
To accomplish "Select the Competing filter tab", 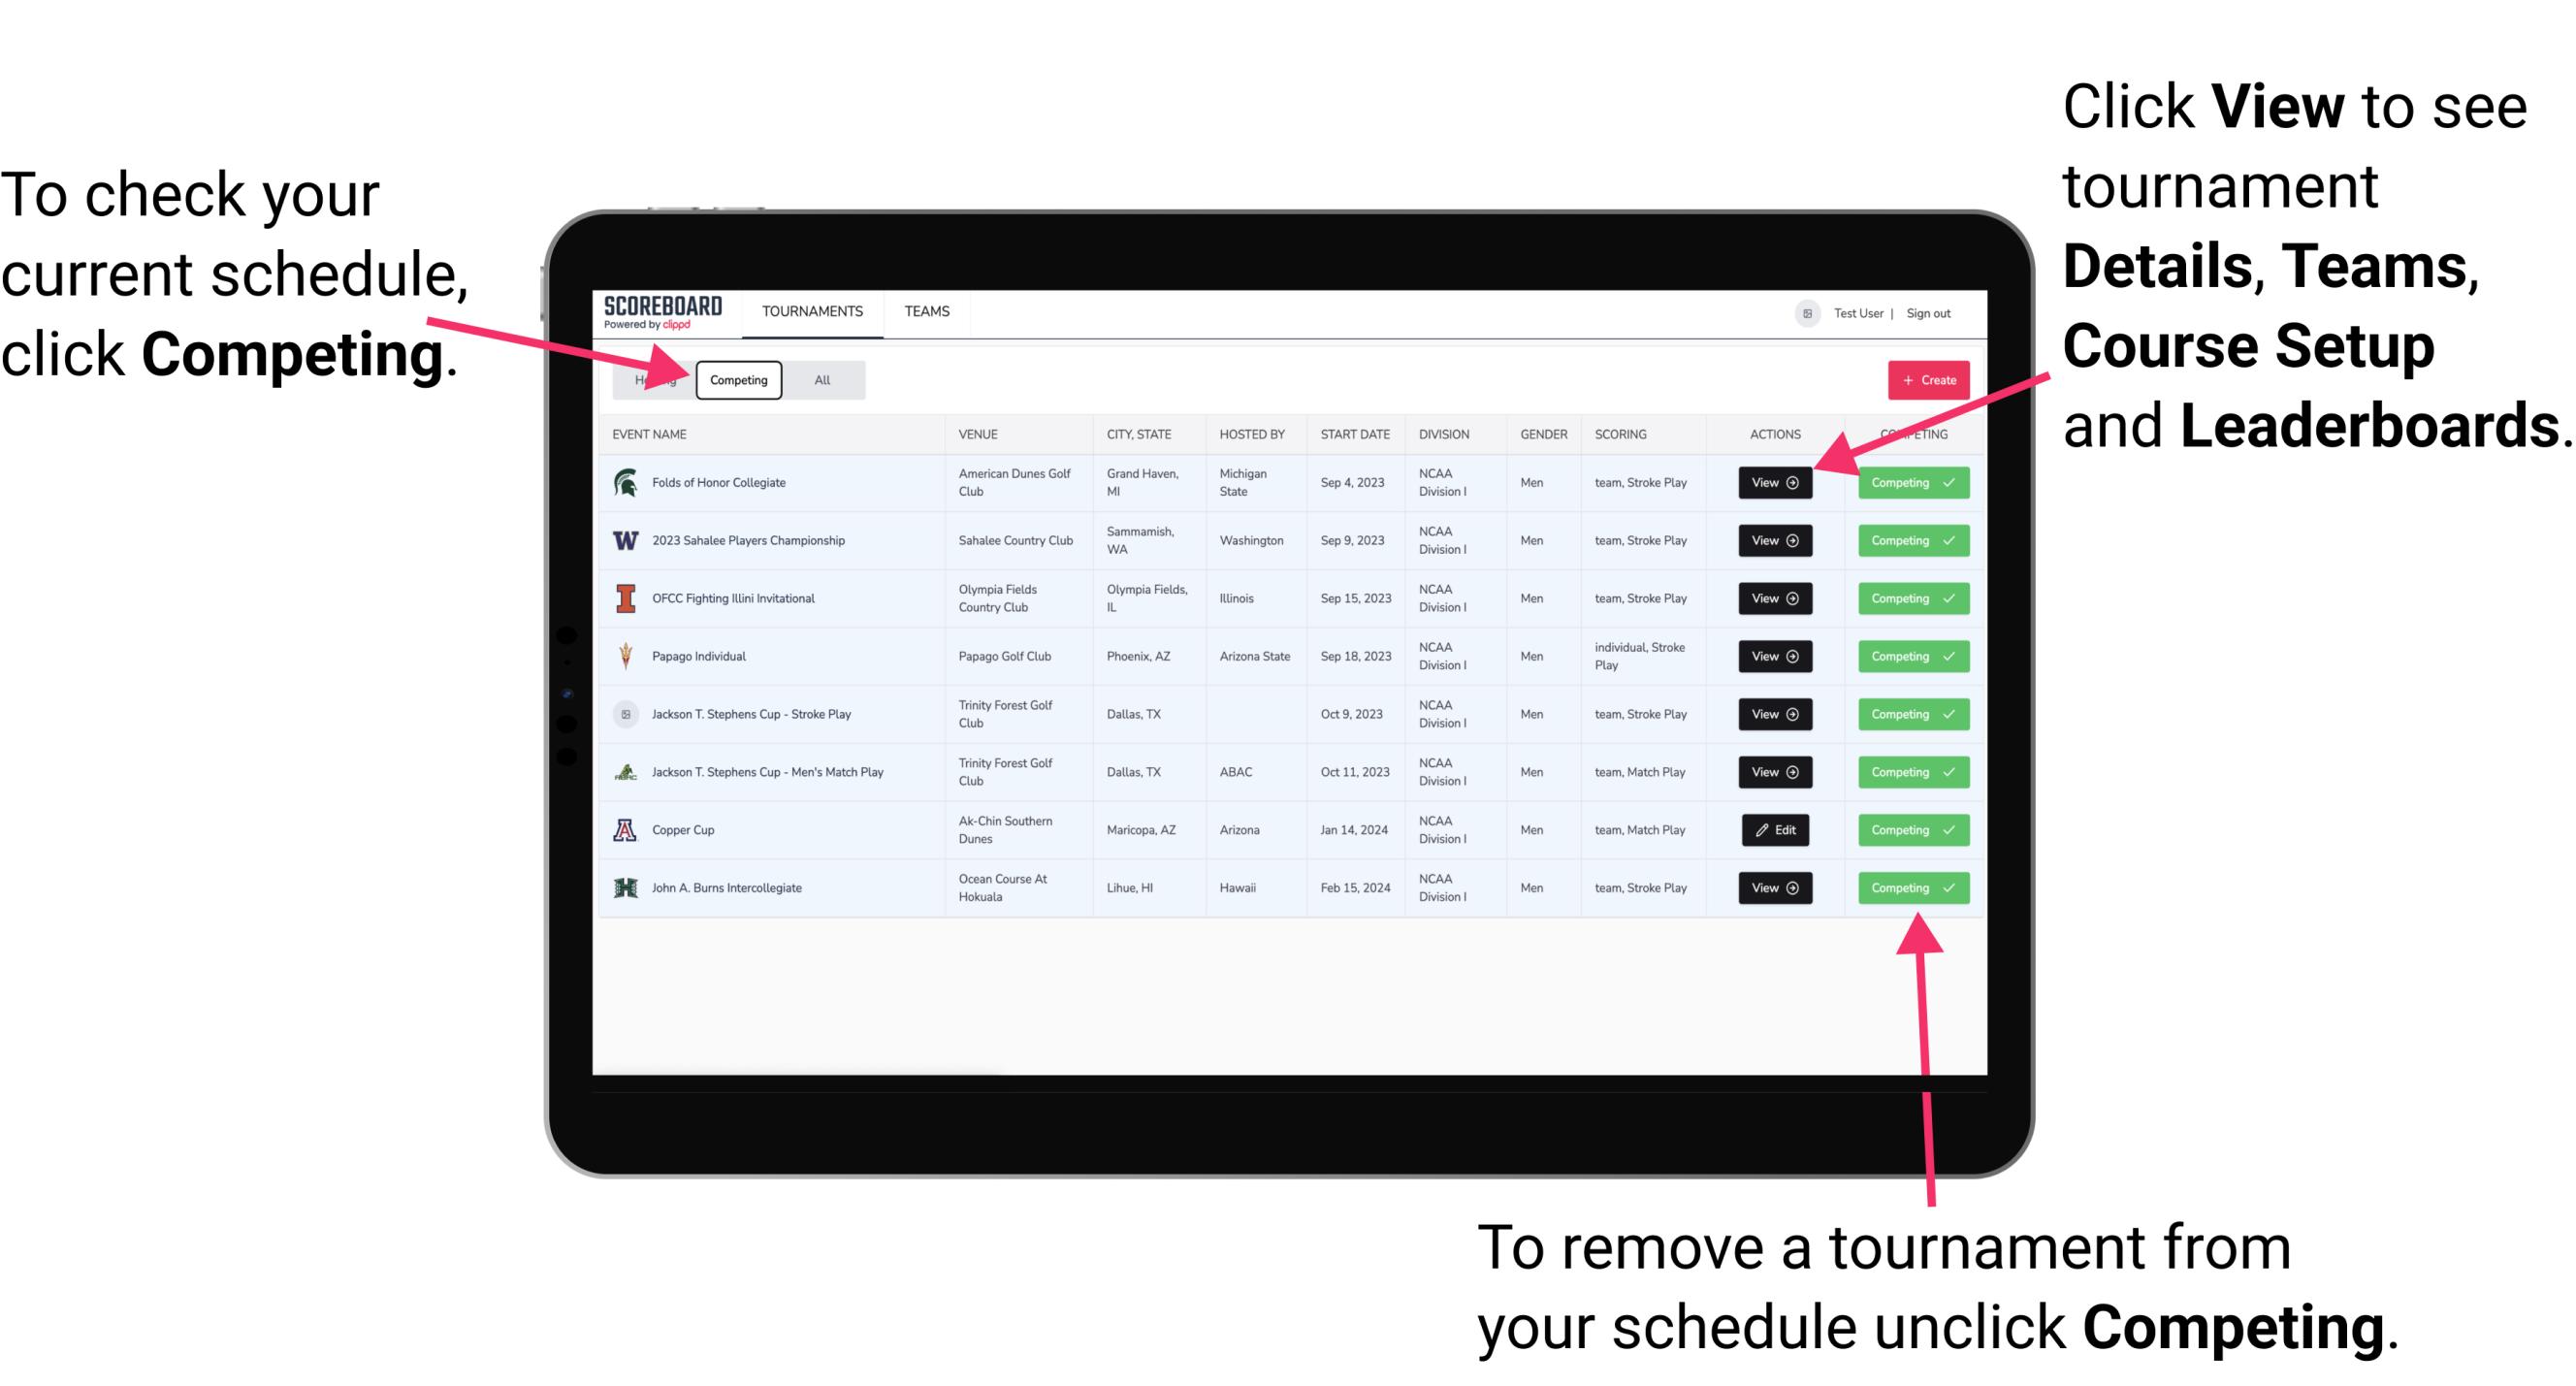I will click(x=737, y=379).
